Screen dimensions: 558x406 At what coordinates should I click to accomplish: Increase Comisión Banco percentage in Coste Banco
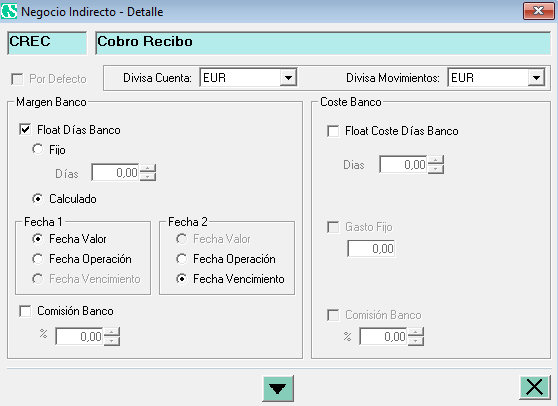(416, 332)
